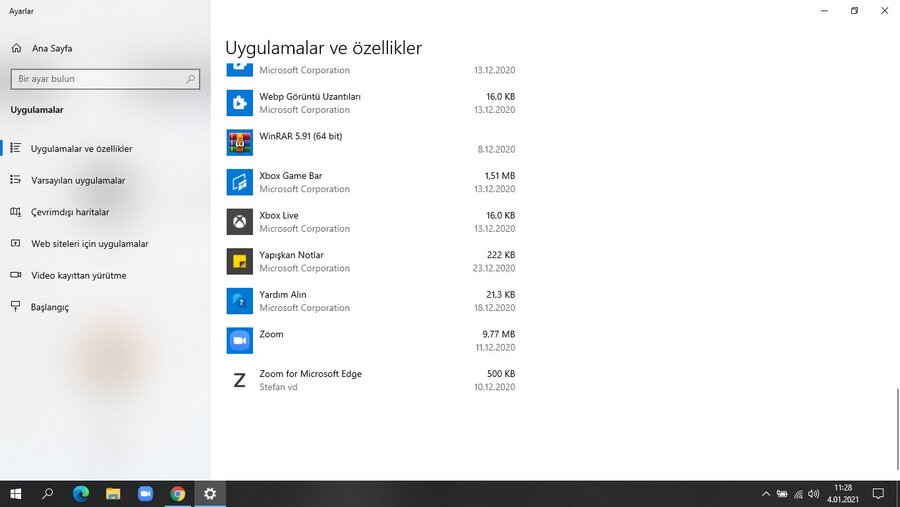Click the Zoom for Microsoft Edge Z icon
Viewport: 900px width, 507px height.
(x=239, y=380)
